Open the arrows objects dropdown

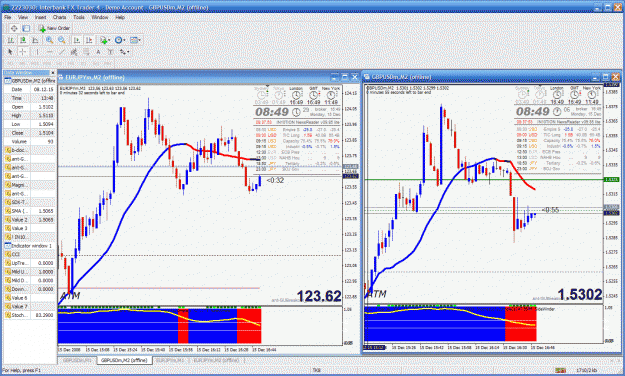124,52
